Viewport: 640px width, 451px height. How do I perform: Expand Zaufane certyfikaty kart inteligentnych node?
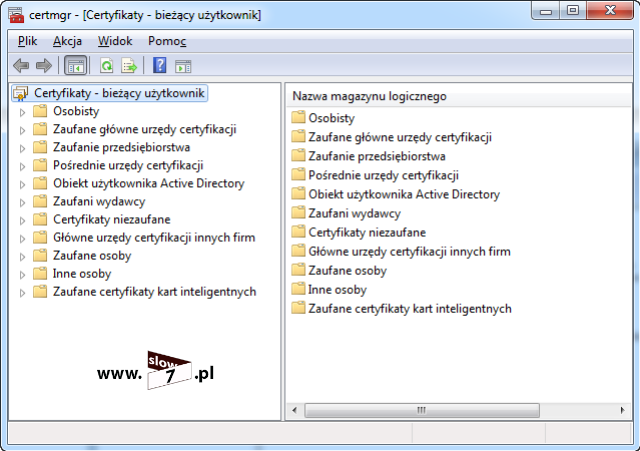click(22, 292)
